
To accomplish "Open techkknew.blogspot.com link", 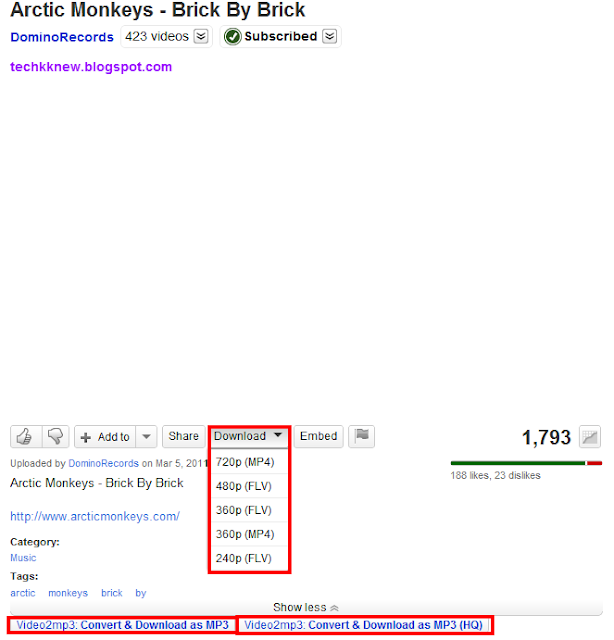I will 91,67.
